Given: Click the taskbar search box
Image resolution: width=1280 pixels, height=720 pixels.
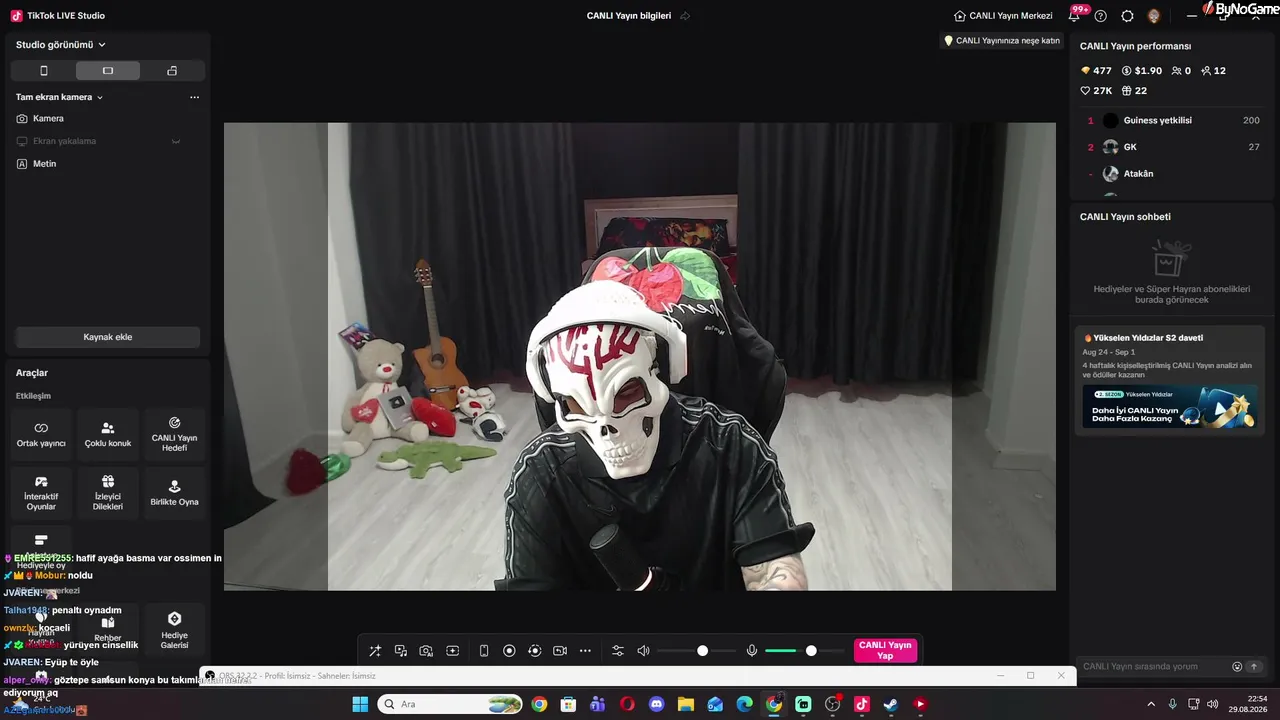Looking at the screenshot, I should click(x=450, y=704).
